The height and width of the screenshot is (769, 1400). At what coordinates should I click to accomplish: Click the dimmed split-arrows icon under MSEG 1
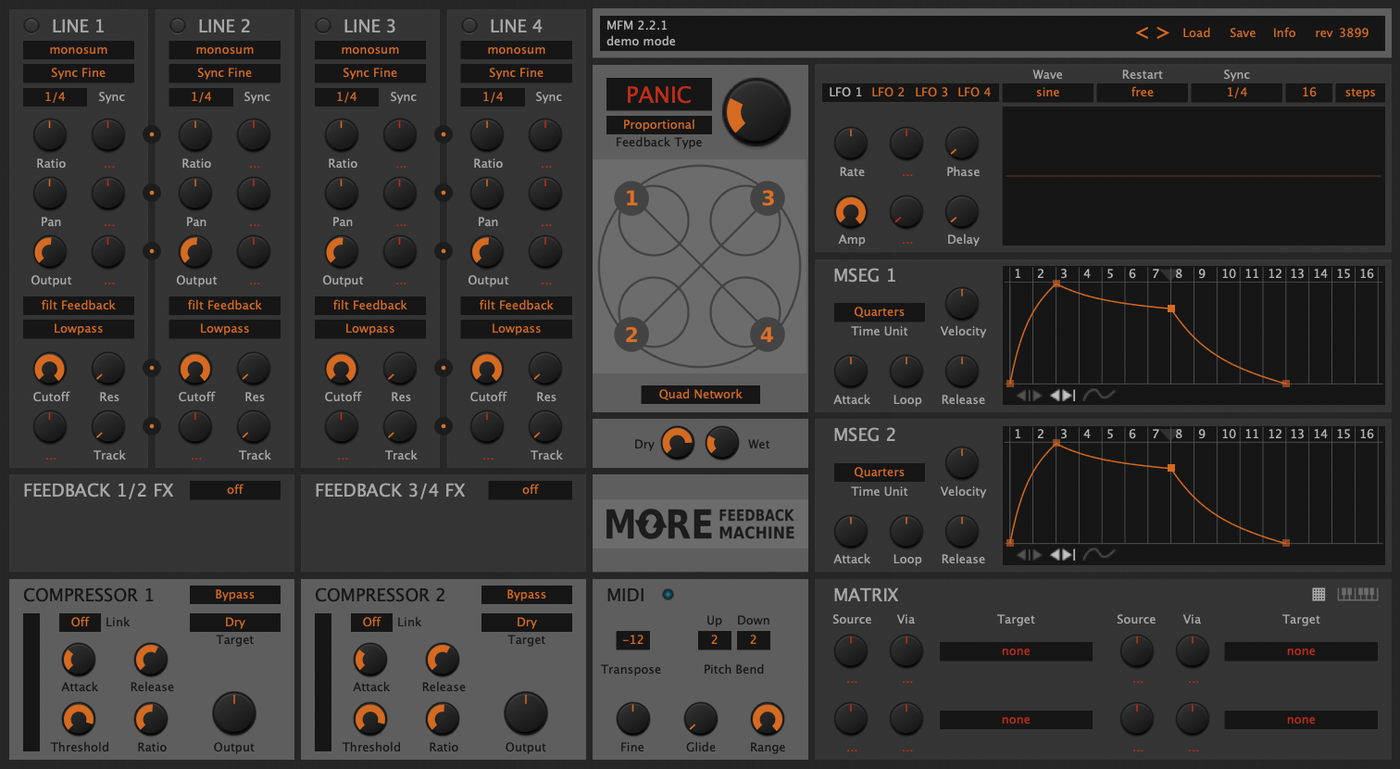click(1029, 395)
